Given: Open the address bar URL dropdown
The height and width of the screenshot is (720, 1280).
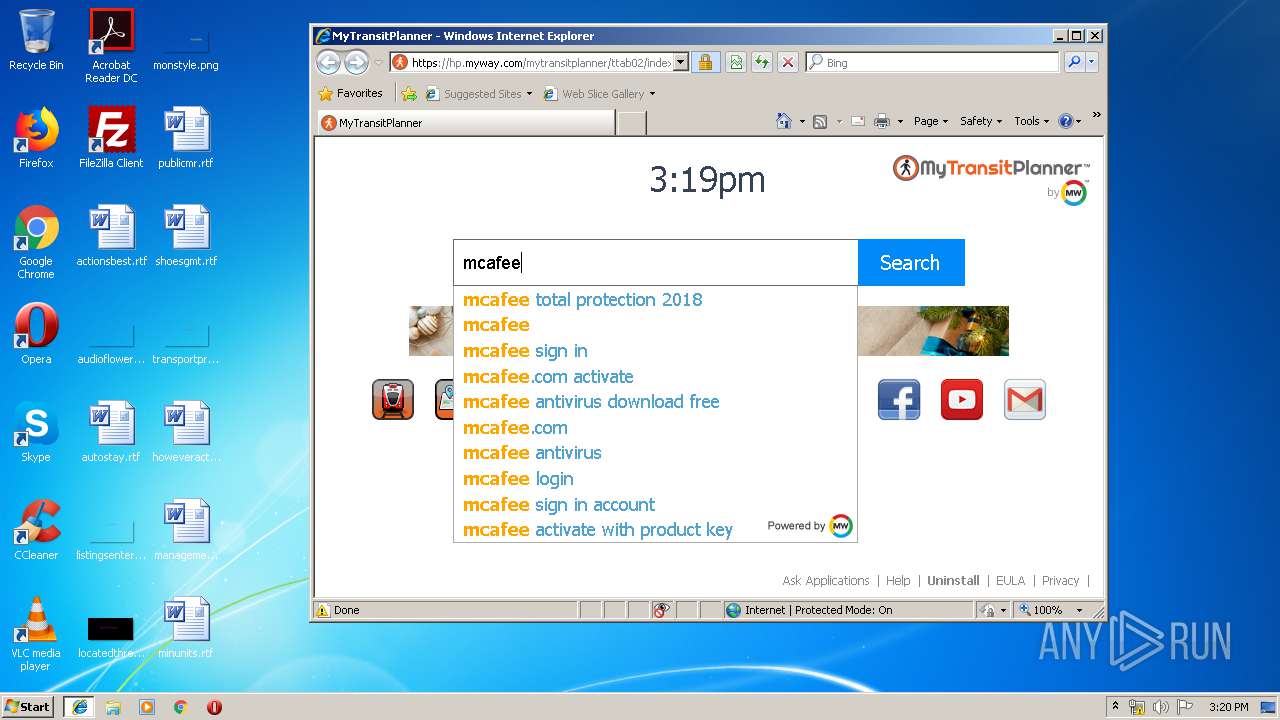Looking at the screenshot, I should [681, 62].
